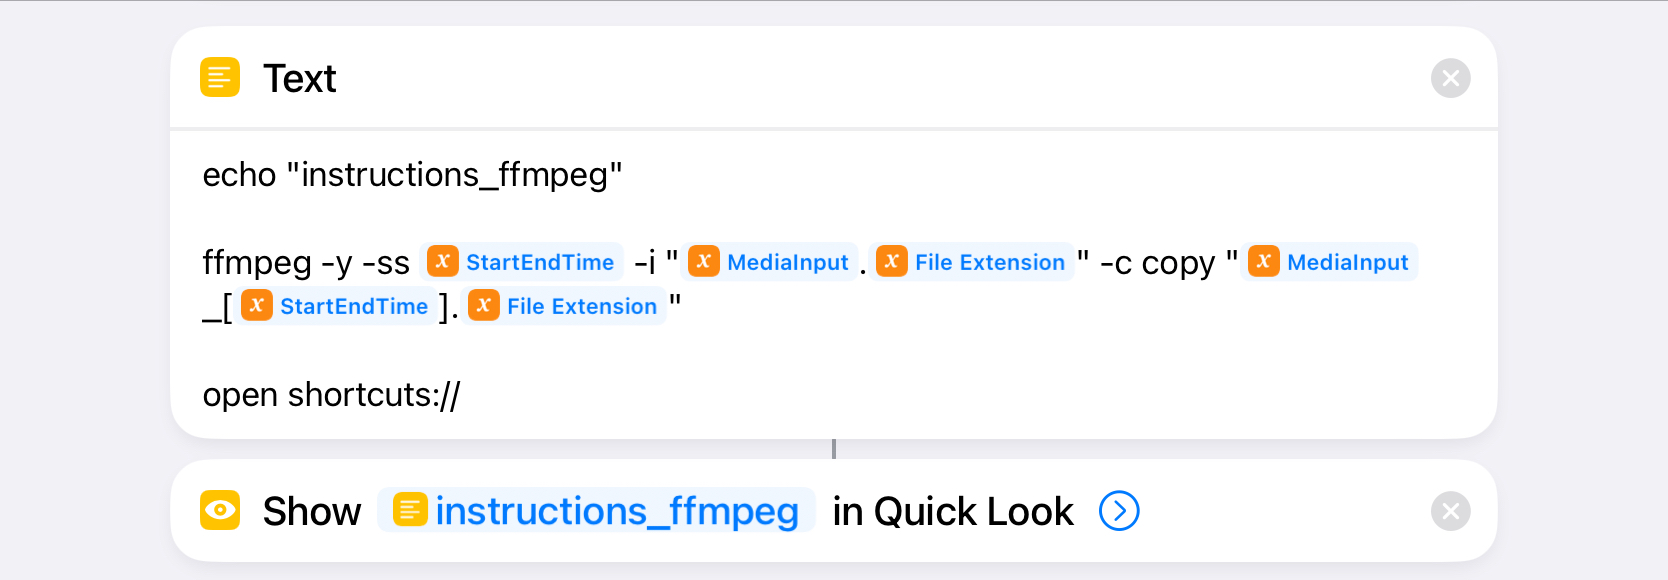Expand Quick Look options with the blue chevron
Image resolution: width=1668 pixels, height=580 pixels.
1119,511
